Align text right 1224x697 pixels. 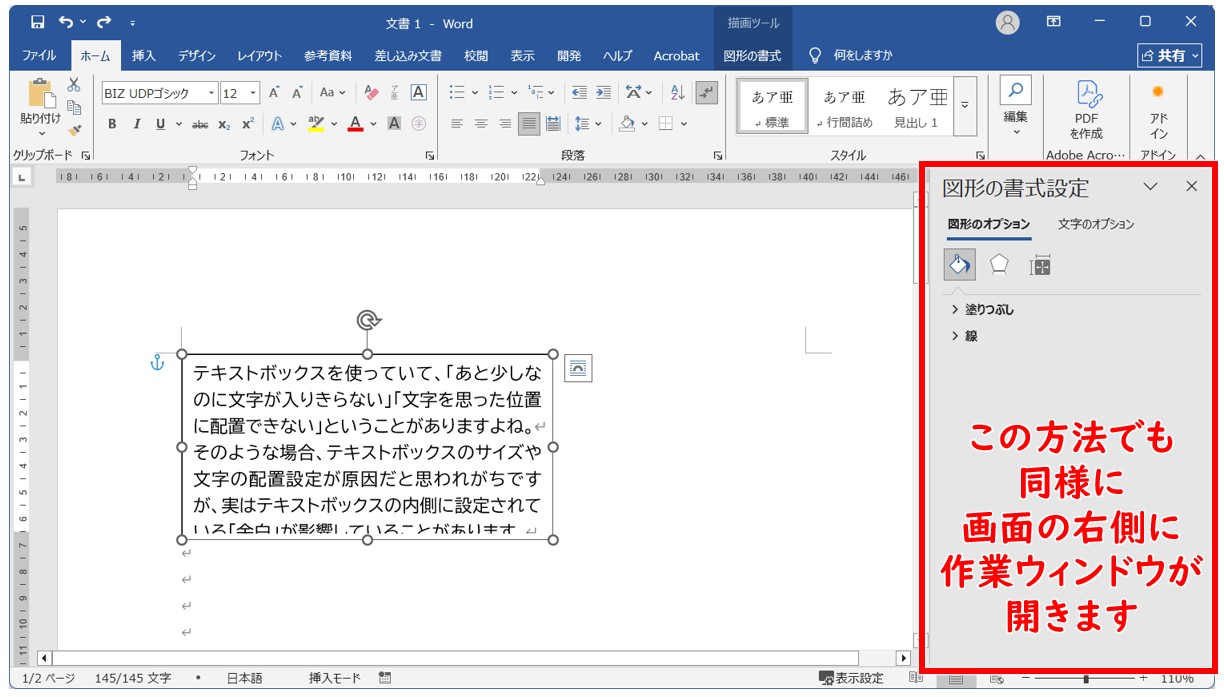click(505, 124)
